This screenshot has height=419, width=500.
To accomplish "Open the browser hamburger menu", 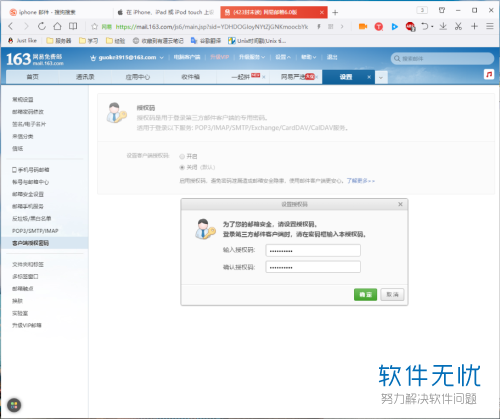I will (x=490, y=26).
